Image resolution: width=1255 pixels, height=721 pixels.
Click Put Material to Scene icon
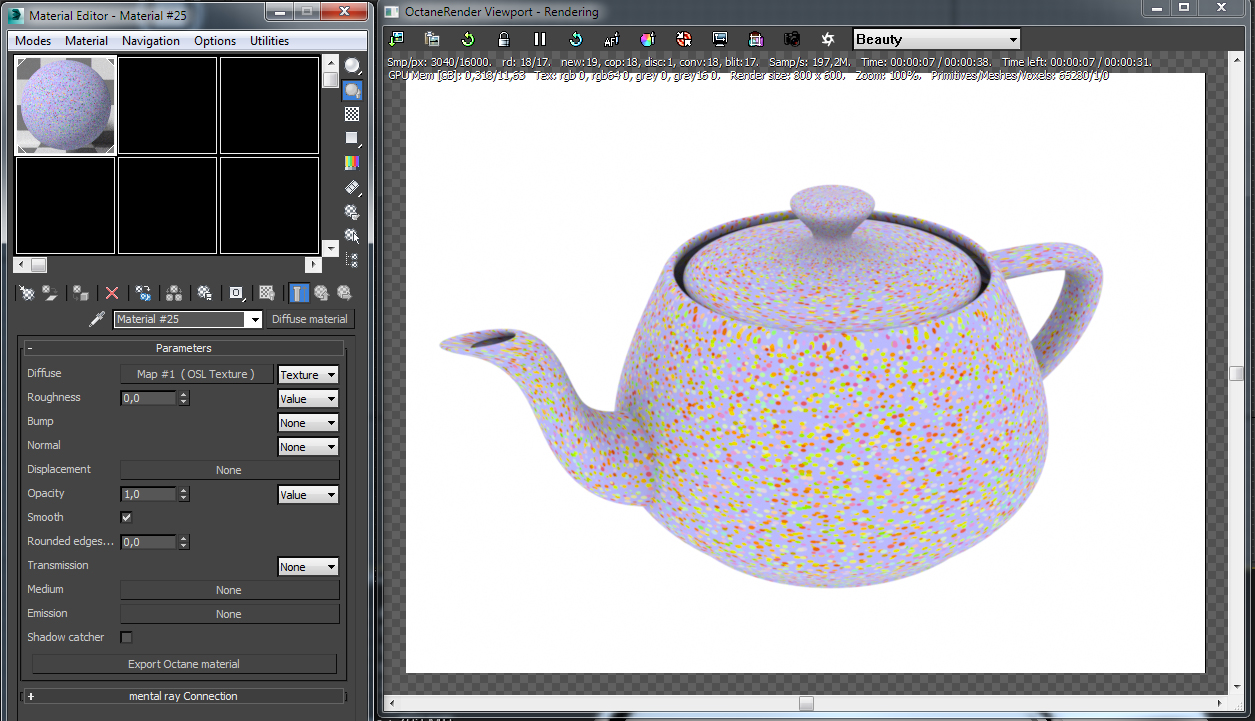coord(50,293)
